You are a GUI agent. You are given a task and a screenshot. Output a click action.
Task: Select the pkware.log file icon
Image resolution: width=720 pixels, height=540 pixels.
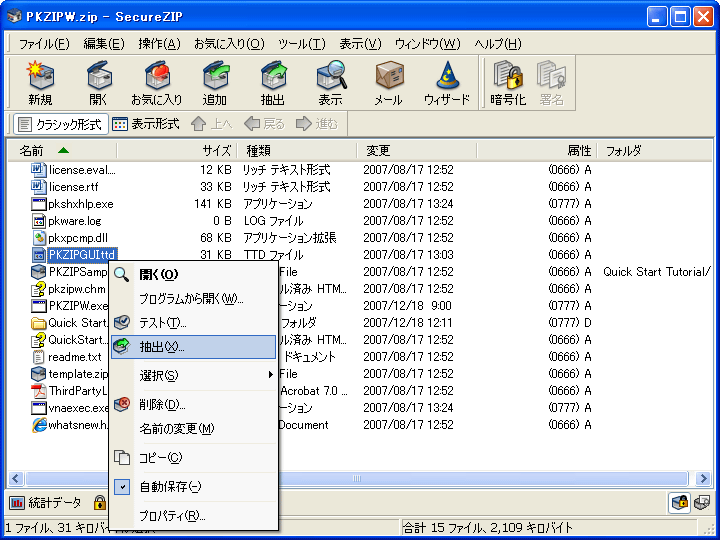pos(39,221)
